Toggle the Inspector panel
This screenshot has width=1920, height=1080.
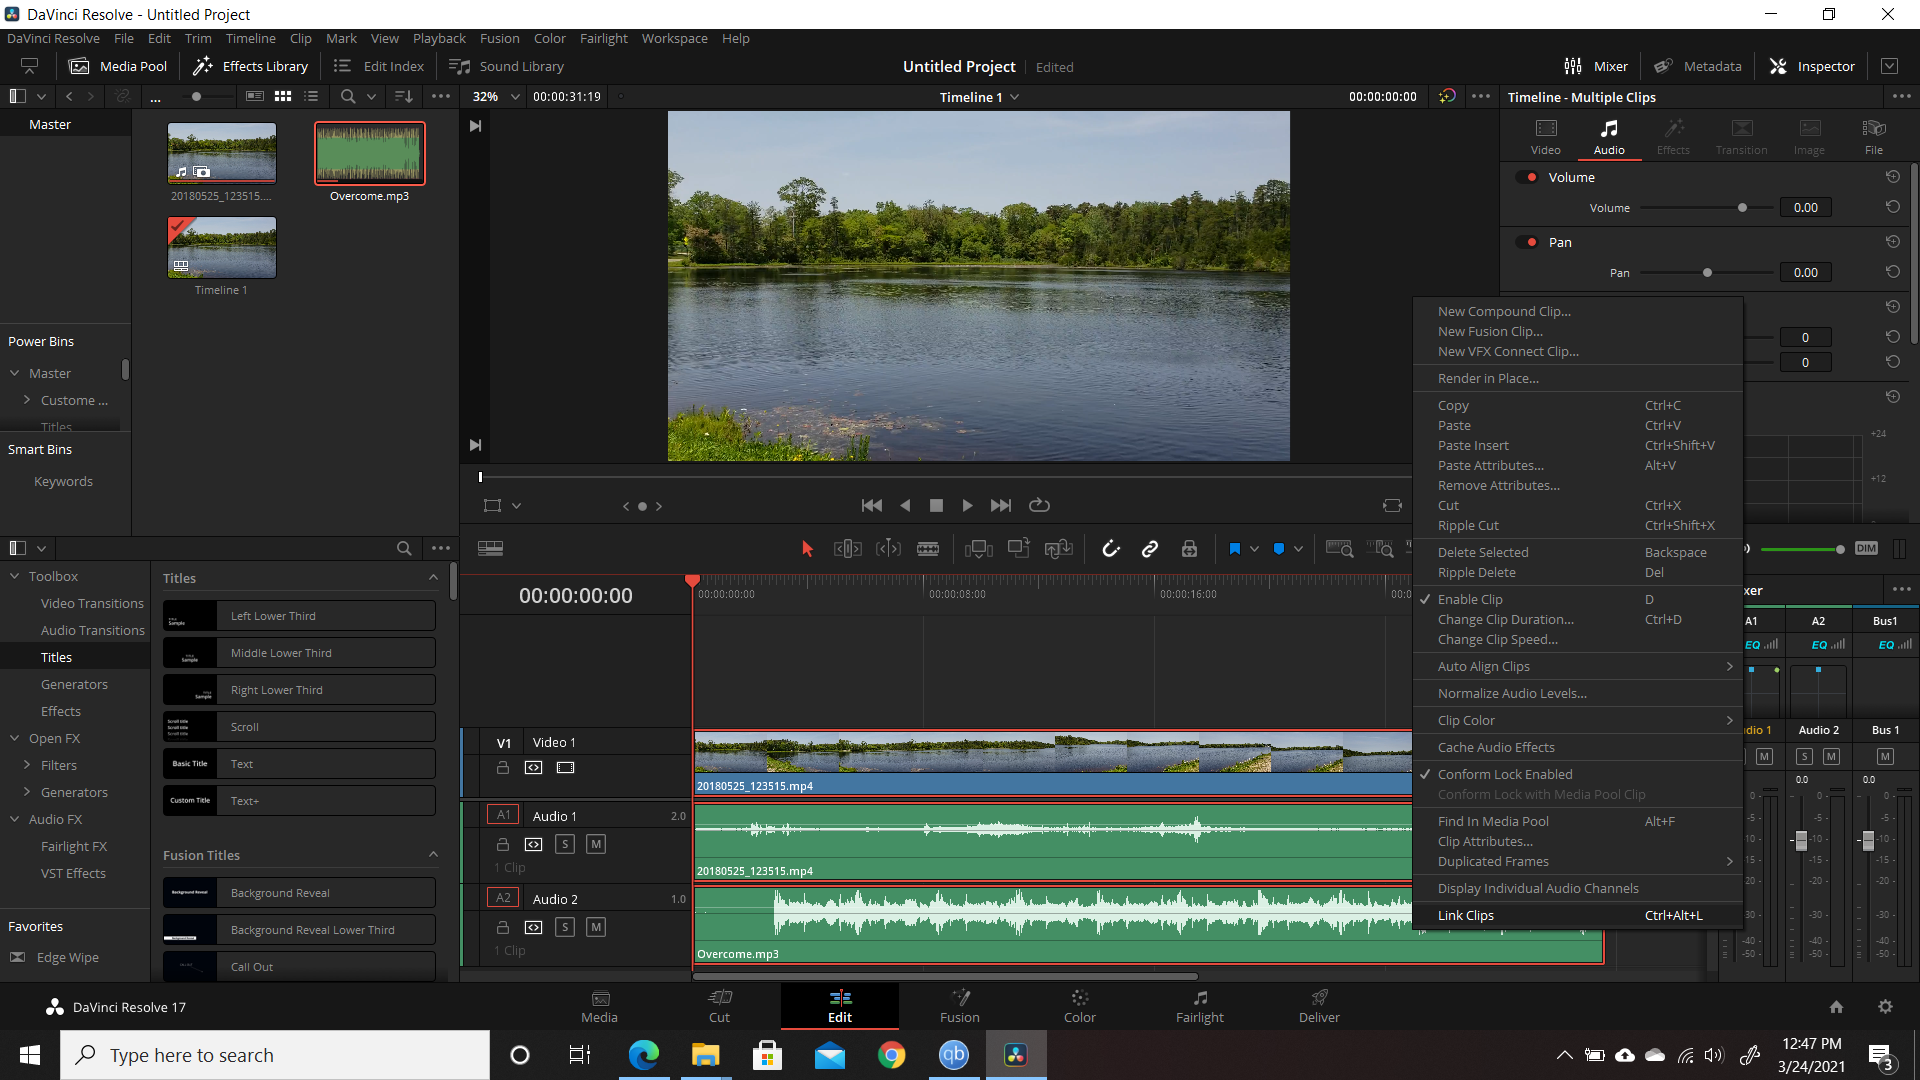pyautogui.click(x=1812, y=66)
